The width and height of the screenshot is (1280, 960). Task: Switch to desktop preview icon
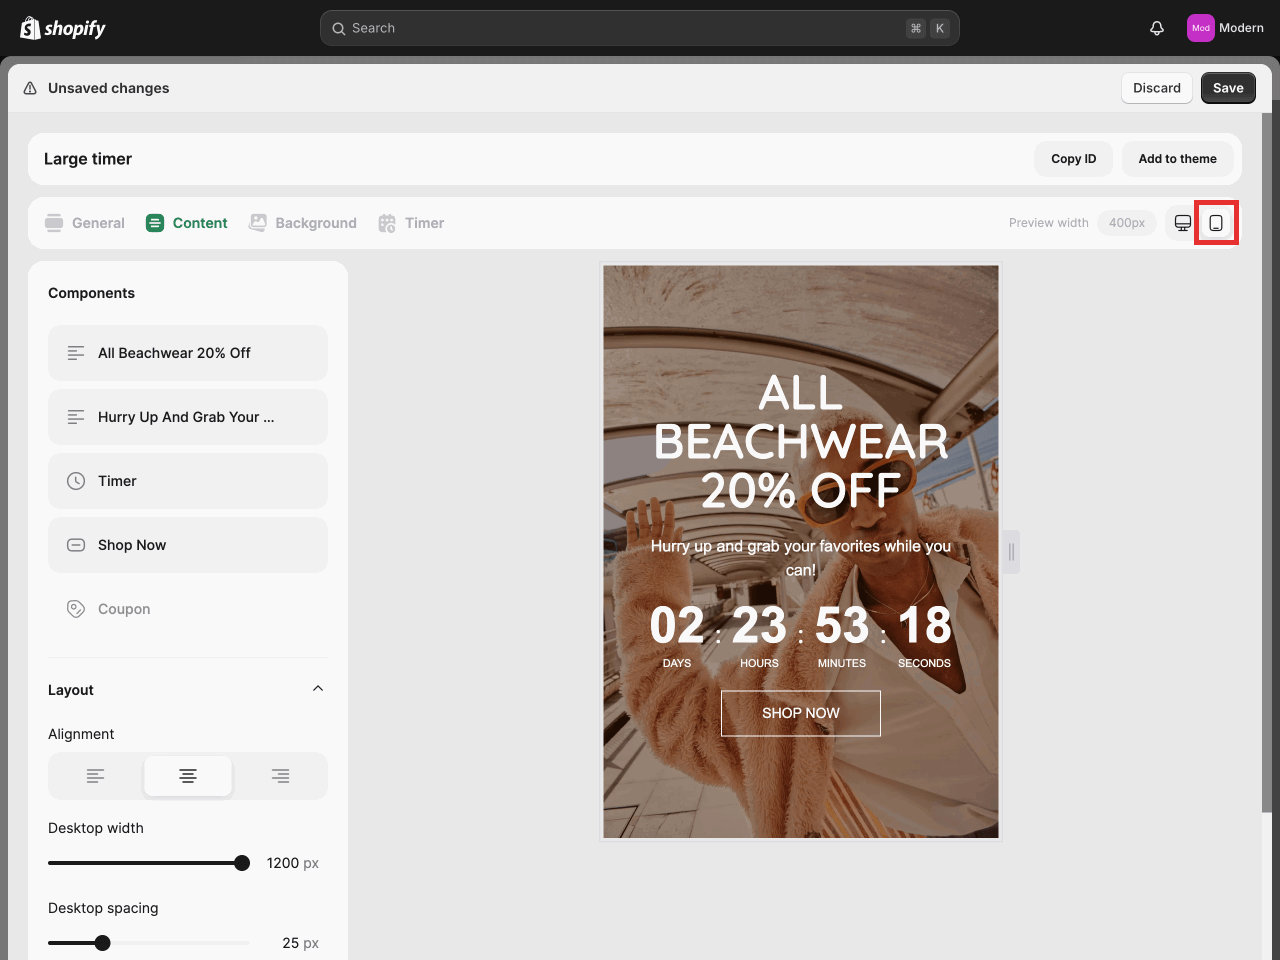point(1183,223)
